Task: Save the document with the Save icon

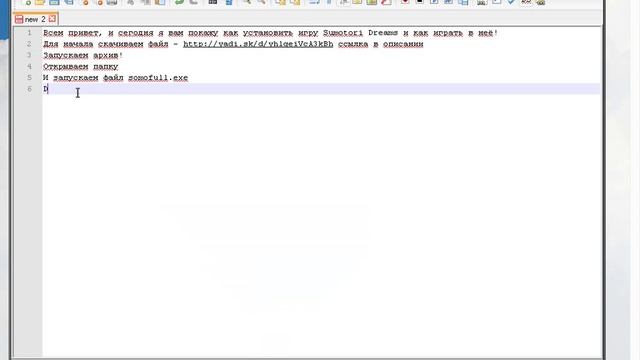Action: coord(54,2)
